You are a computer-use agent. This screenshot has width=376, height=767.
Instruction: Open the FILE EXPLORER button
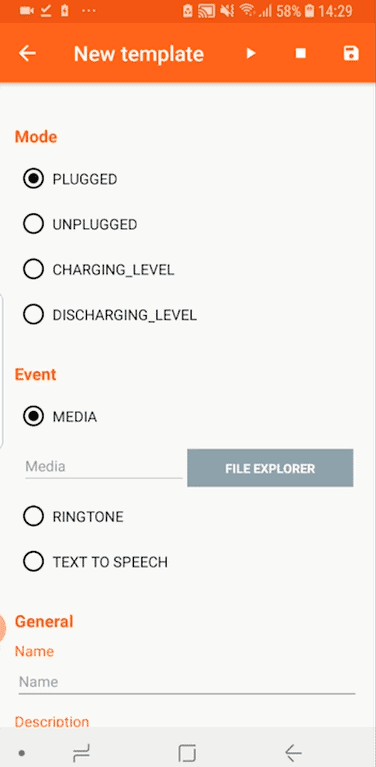(x=270, y=468)
